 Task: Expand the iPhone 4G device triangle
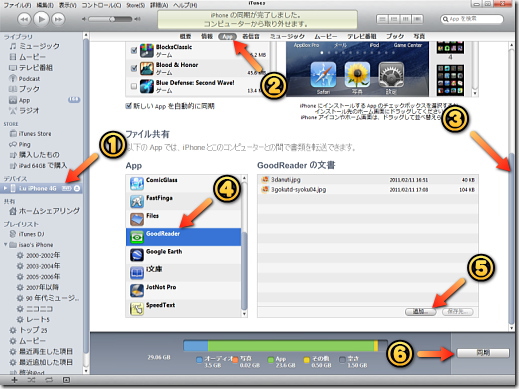pyautogui.click(x=5, y=188)
